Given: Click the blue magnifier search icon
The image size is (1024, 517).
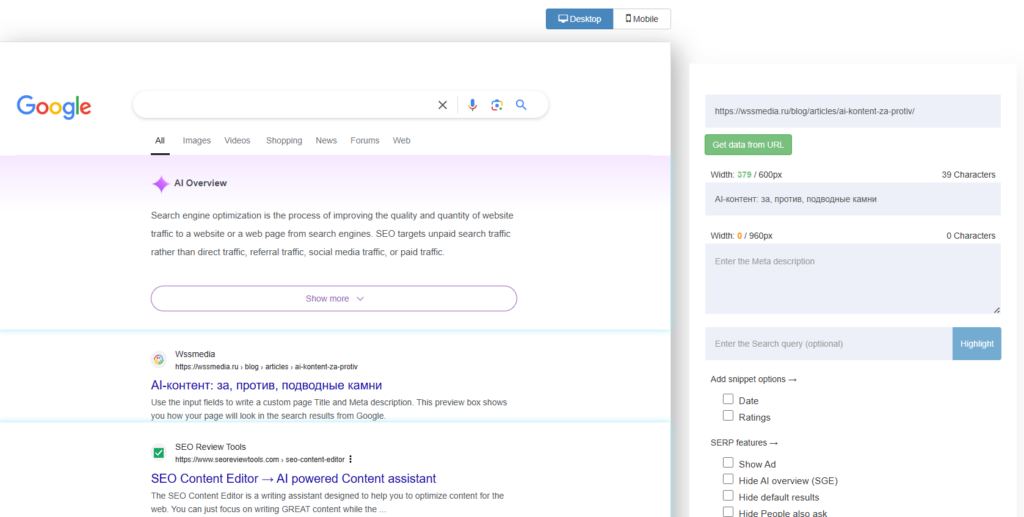Looking at the screenshot, I should [521, 104].
